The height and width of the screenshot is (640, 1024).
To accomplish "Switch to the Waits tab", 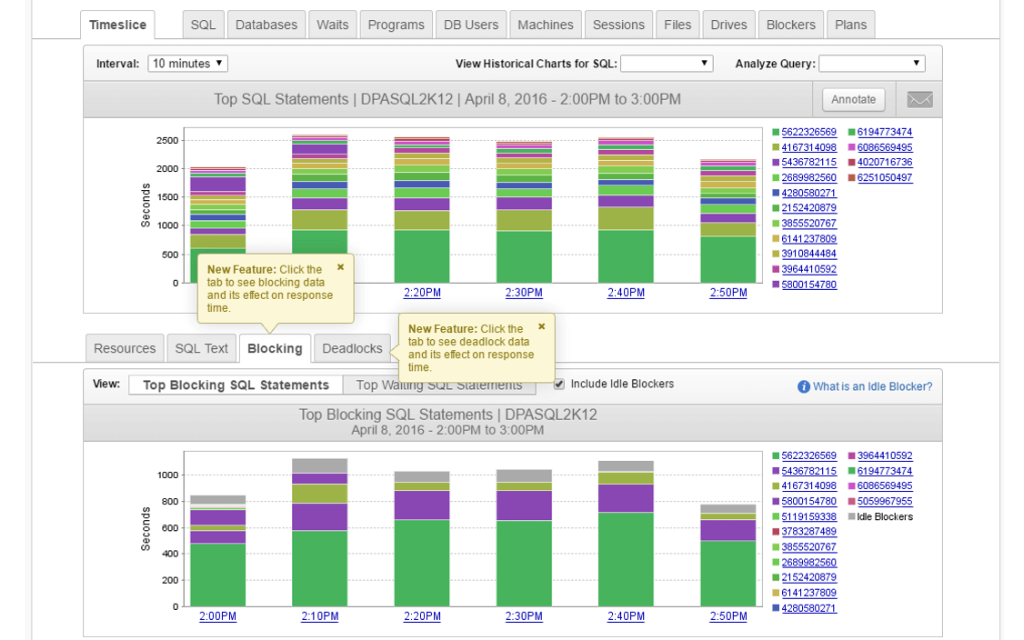I will click(332, 25).
